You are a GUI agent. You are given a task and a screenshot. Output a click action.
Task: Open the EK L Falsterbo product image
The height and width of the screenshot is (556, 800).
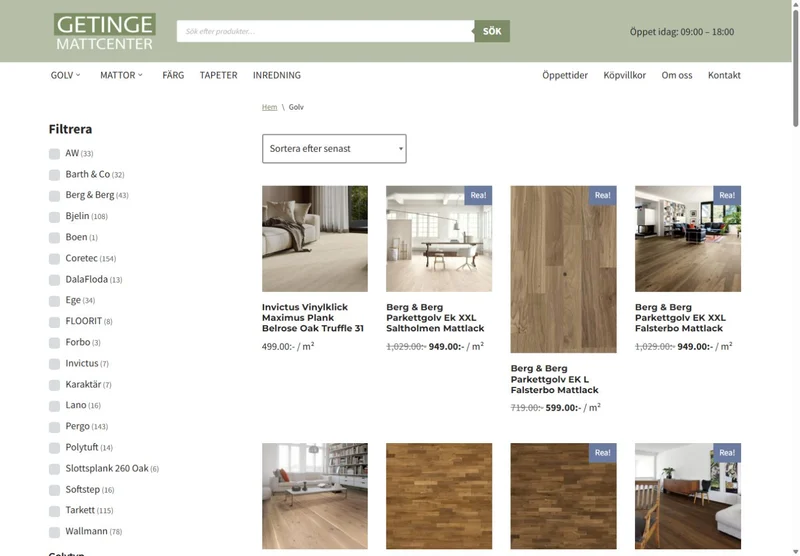point(563,269)
